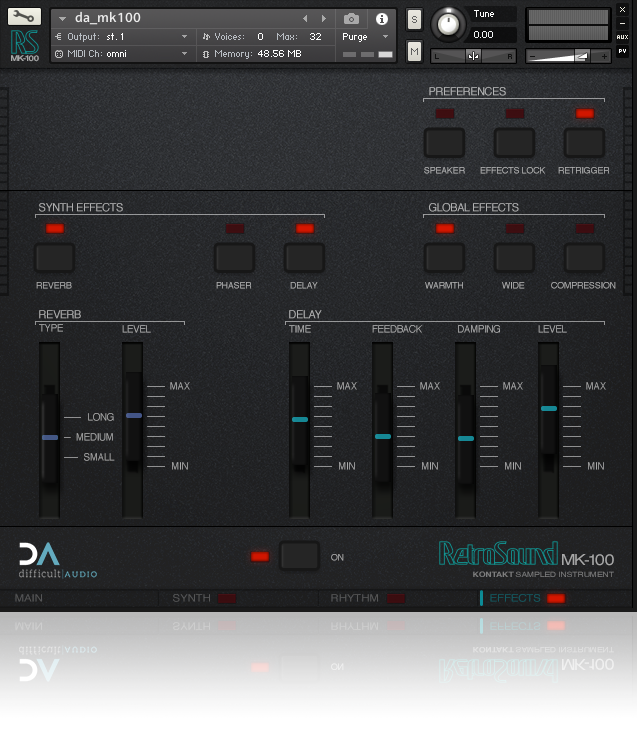Click the Reverb Type slider handle
This screenshot has width=637, height=750.
coord(50,437)
